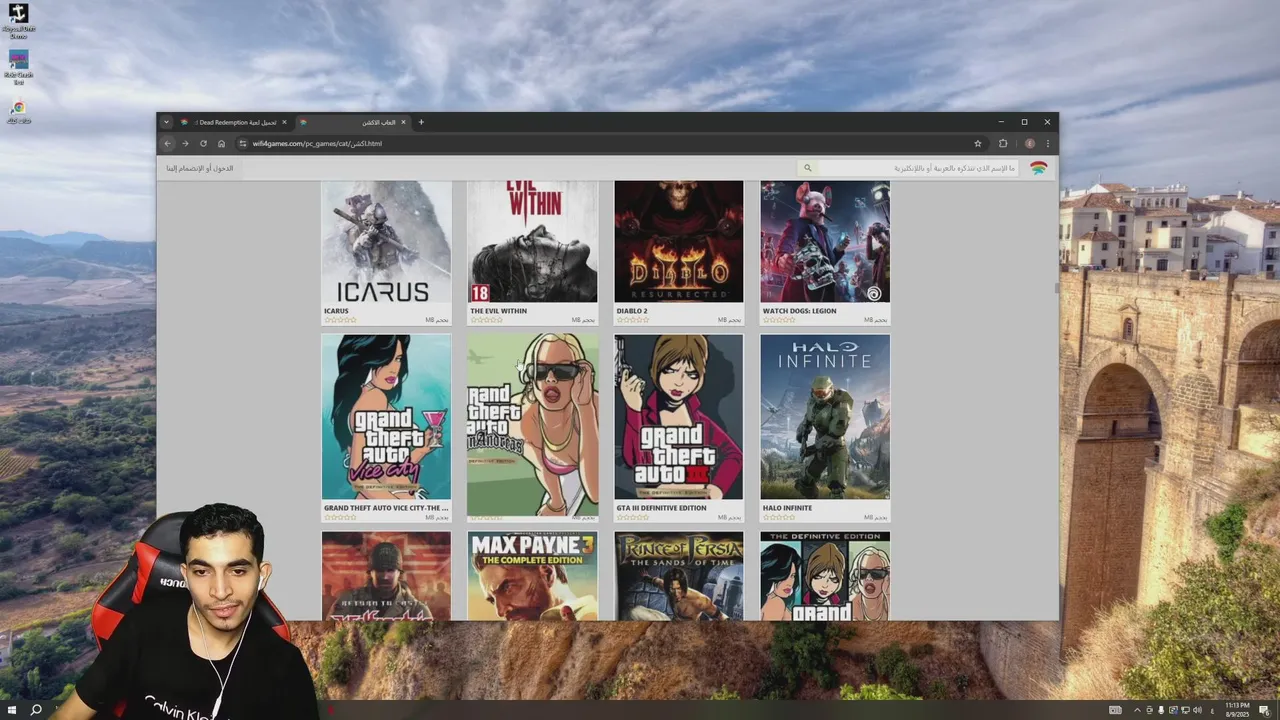Open the Prince of Persia cover
Image resolution: width=1280 pixels, height=720 pixels.
[679, 576]
